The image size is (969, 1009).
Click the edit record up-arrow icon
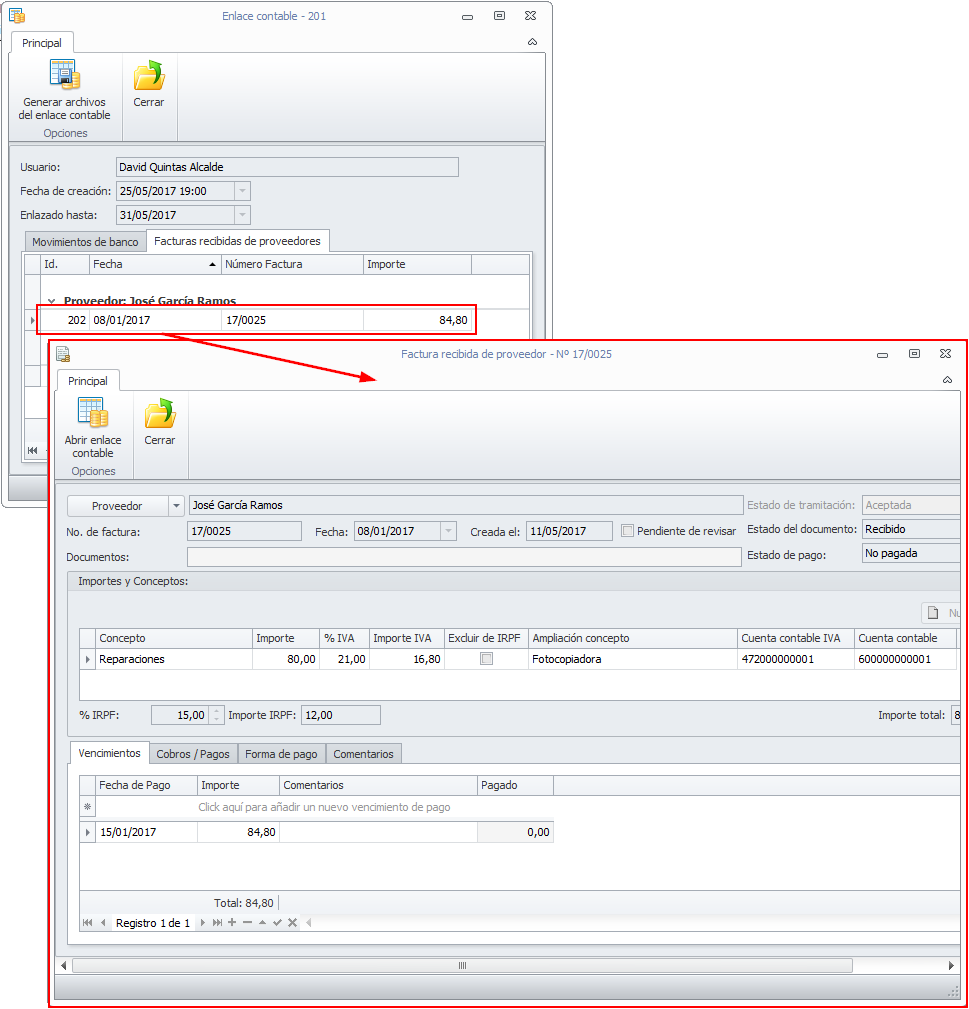tap(263, 923)
